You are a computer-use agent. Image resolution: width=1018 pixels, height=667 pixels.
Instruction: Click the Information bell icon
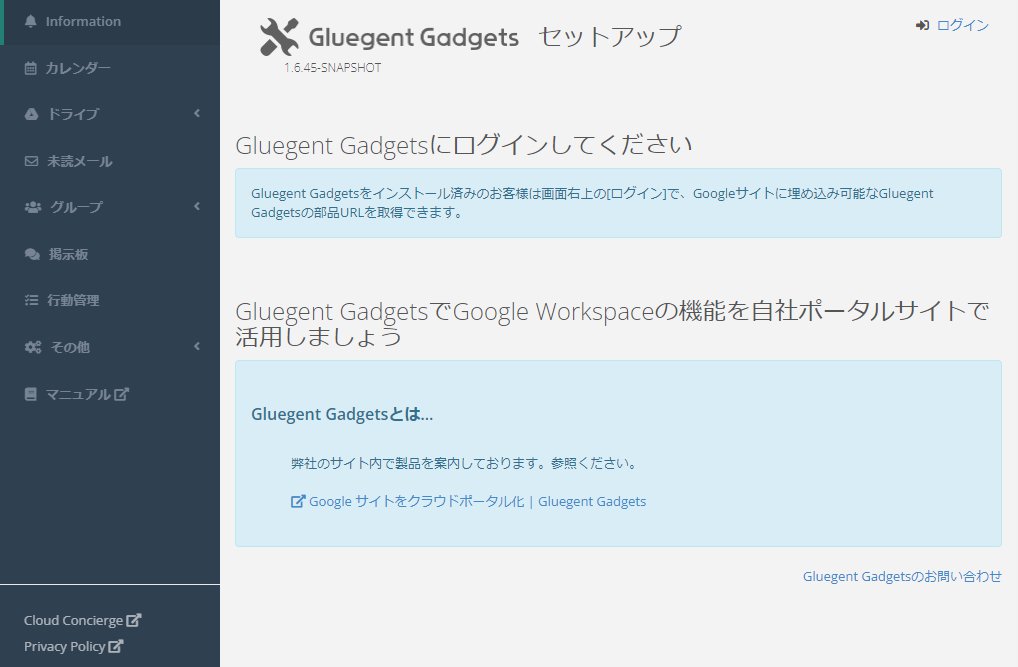point(31,21)
